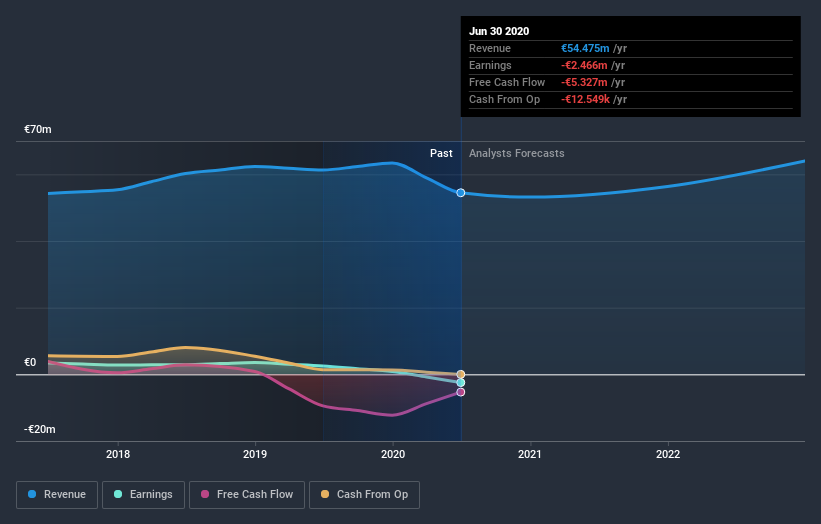This screenshot has height=524, width=821.
Task: Click the Free Cash Flow label in tooltip
Action: [x=507, y=82]
